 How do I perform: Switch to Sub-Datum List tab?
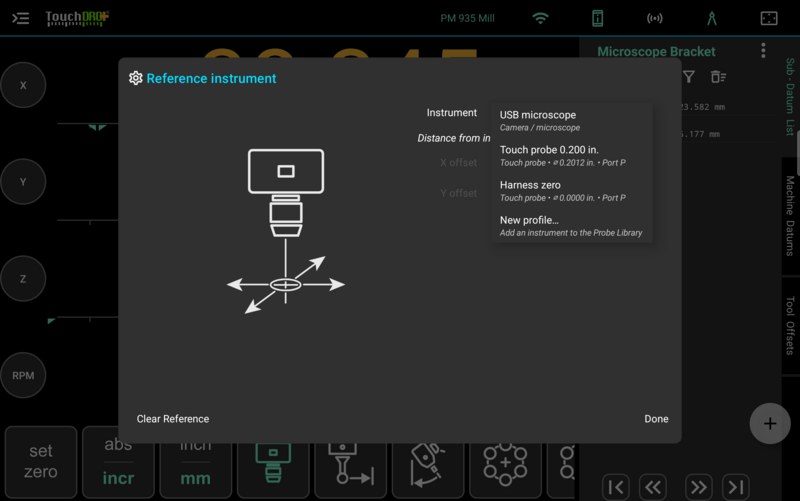(x=790, y=97)
